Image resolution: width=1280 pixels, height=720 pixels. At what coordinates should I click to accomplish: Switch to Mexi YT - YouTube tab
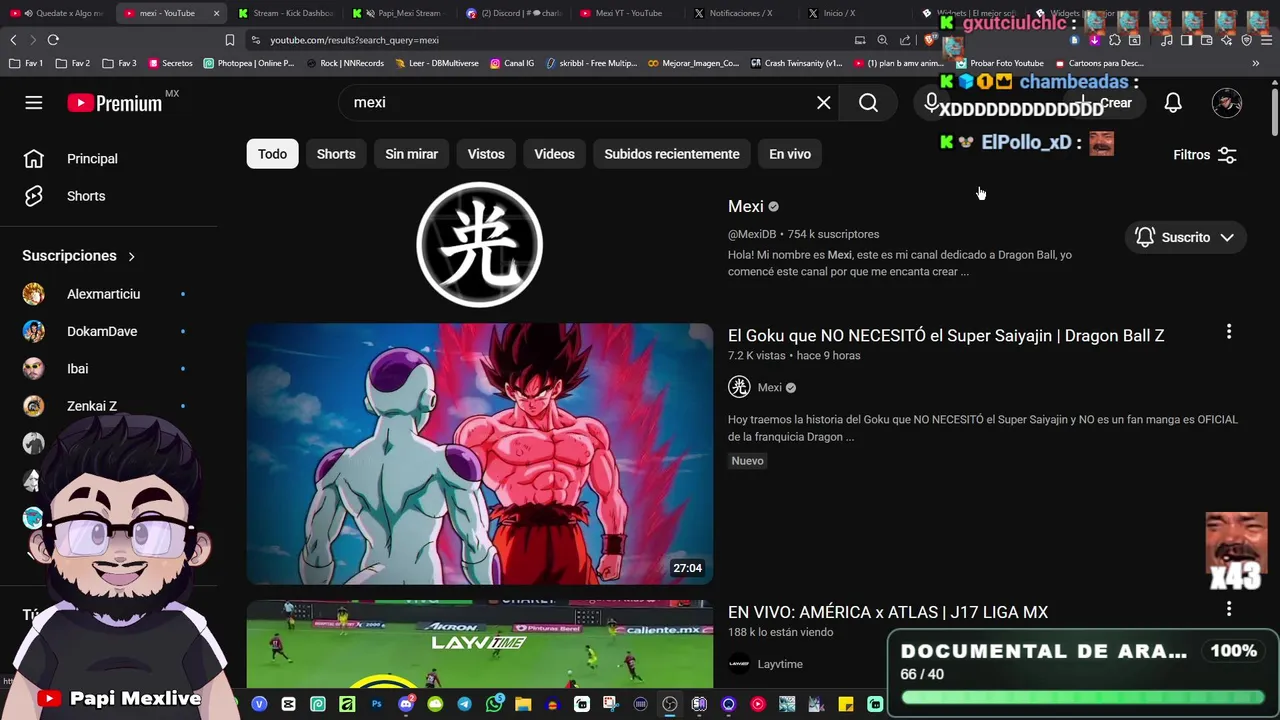pyautogui.click(x=628, y=13)
